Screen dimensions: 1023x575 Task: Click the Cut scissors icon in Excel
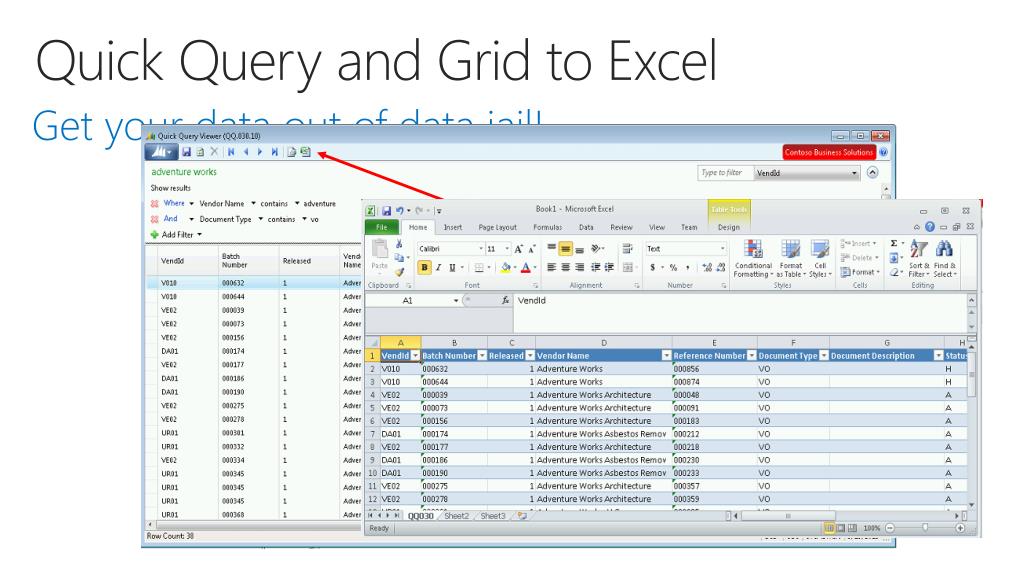coord(399,244)
